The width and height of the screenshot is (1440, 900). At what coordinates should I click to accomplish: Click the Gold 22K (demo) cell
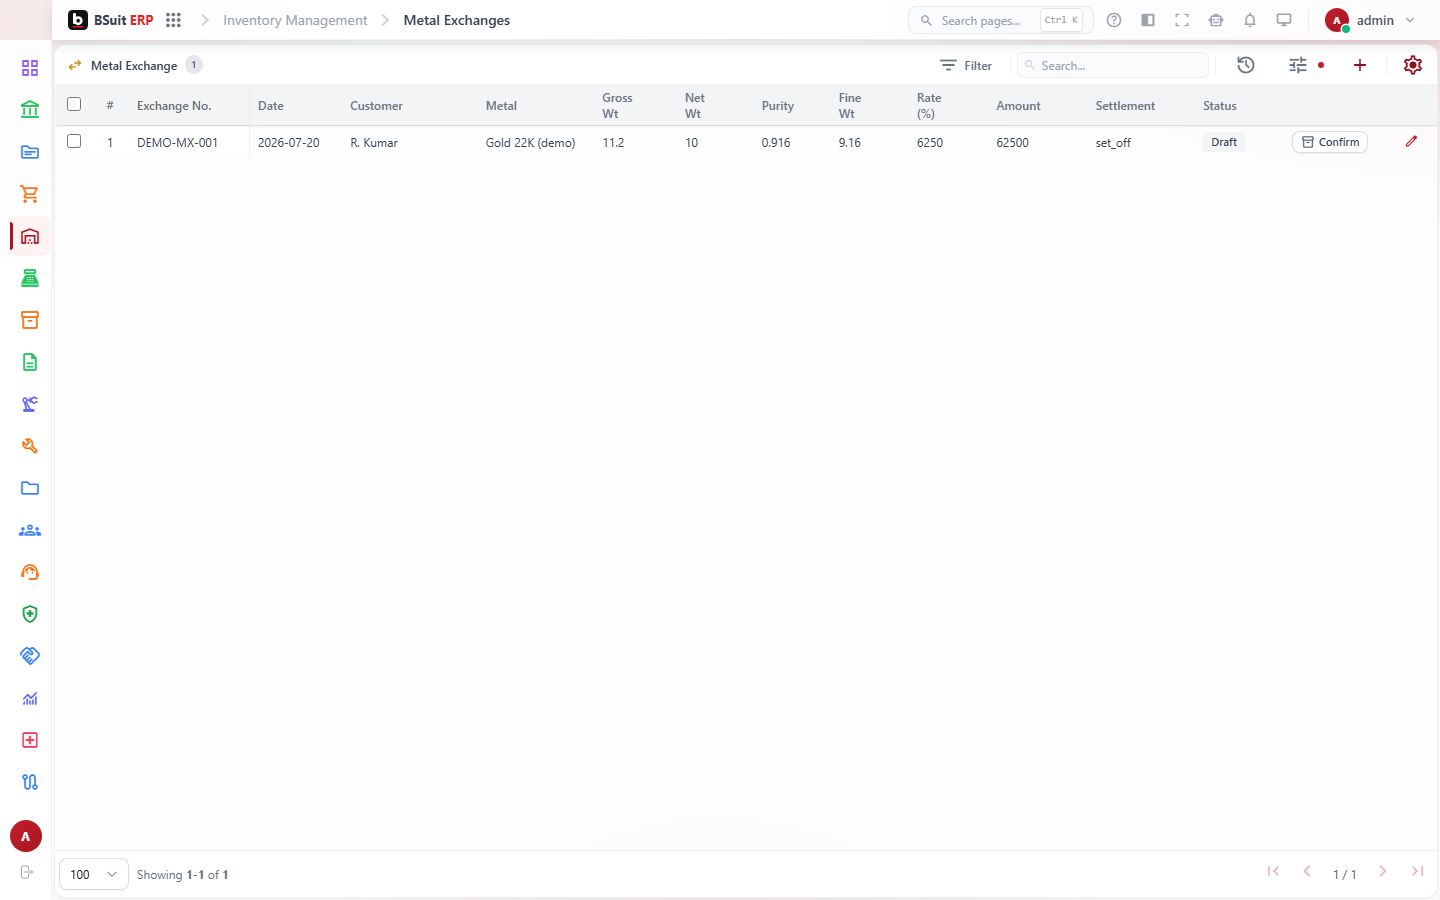pyautogui.click(x=530, y=142)
